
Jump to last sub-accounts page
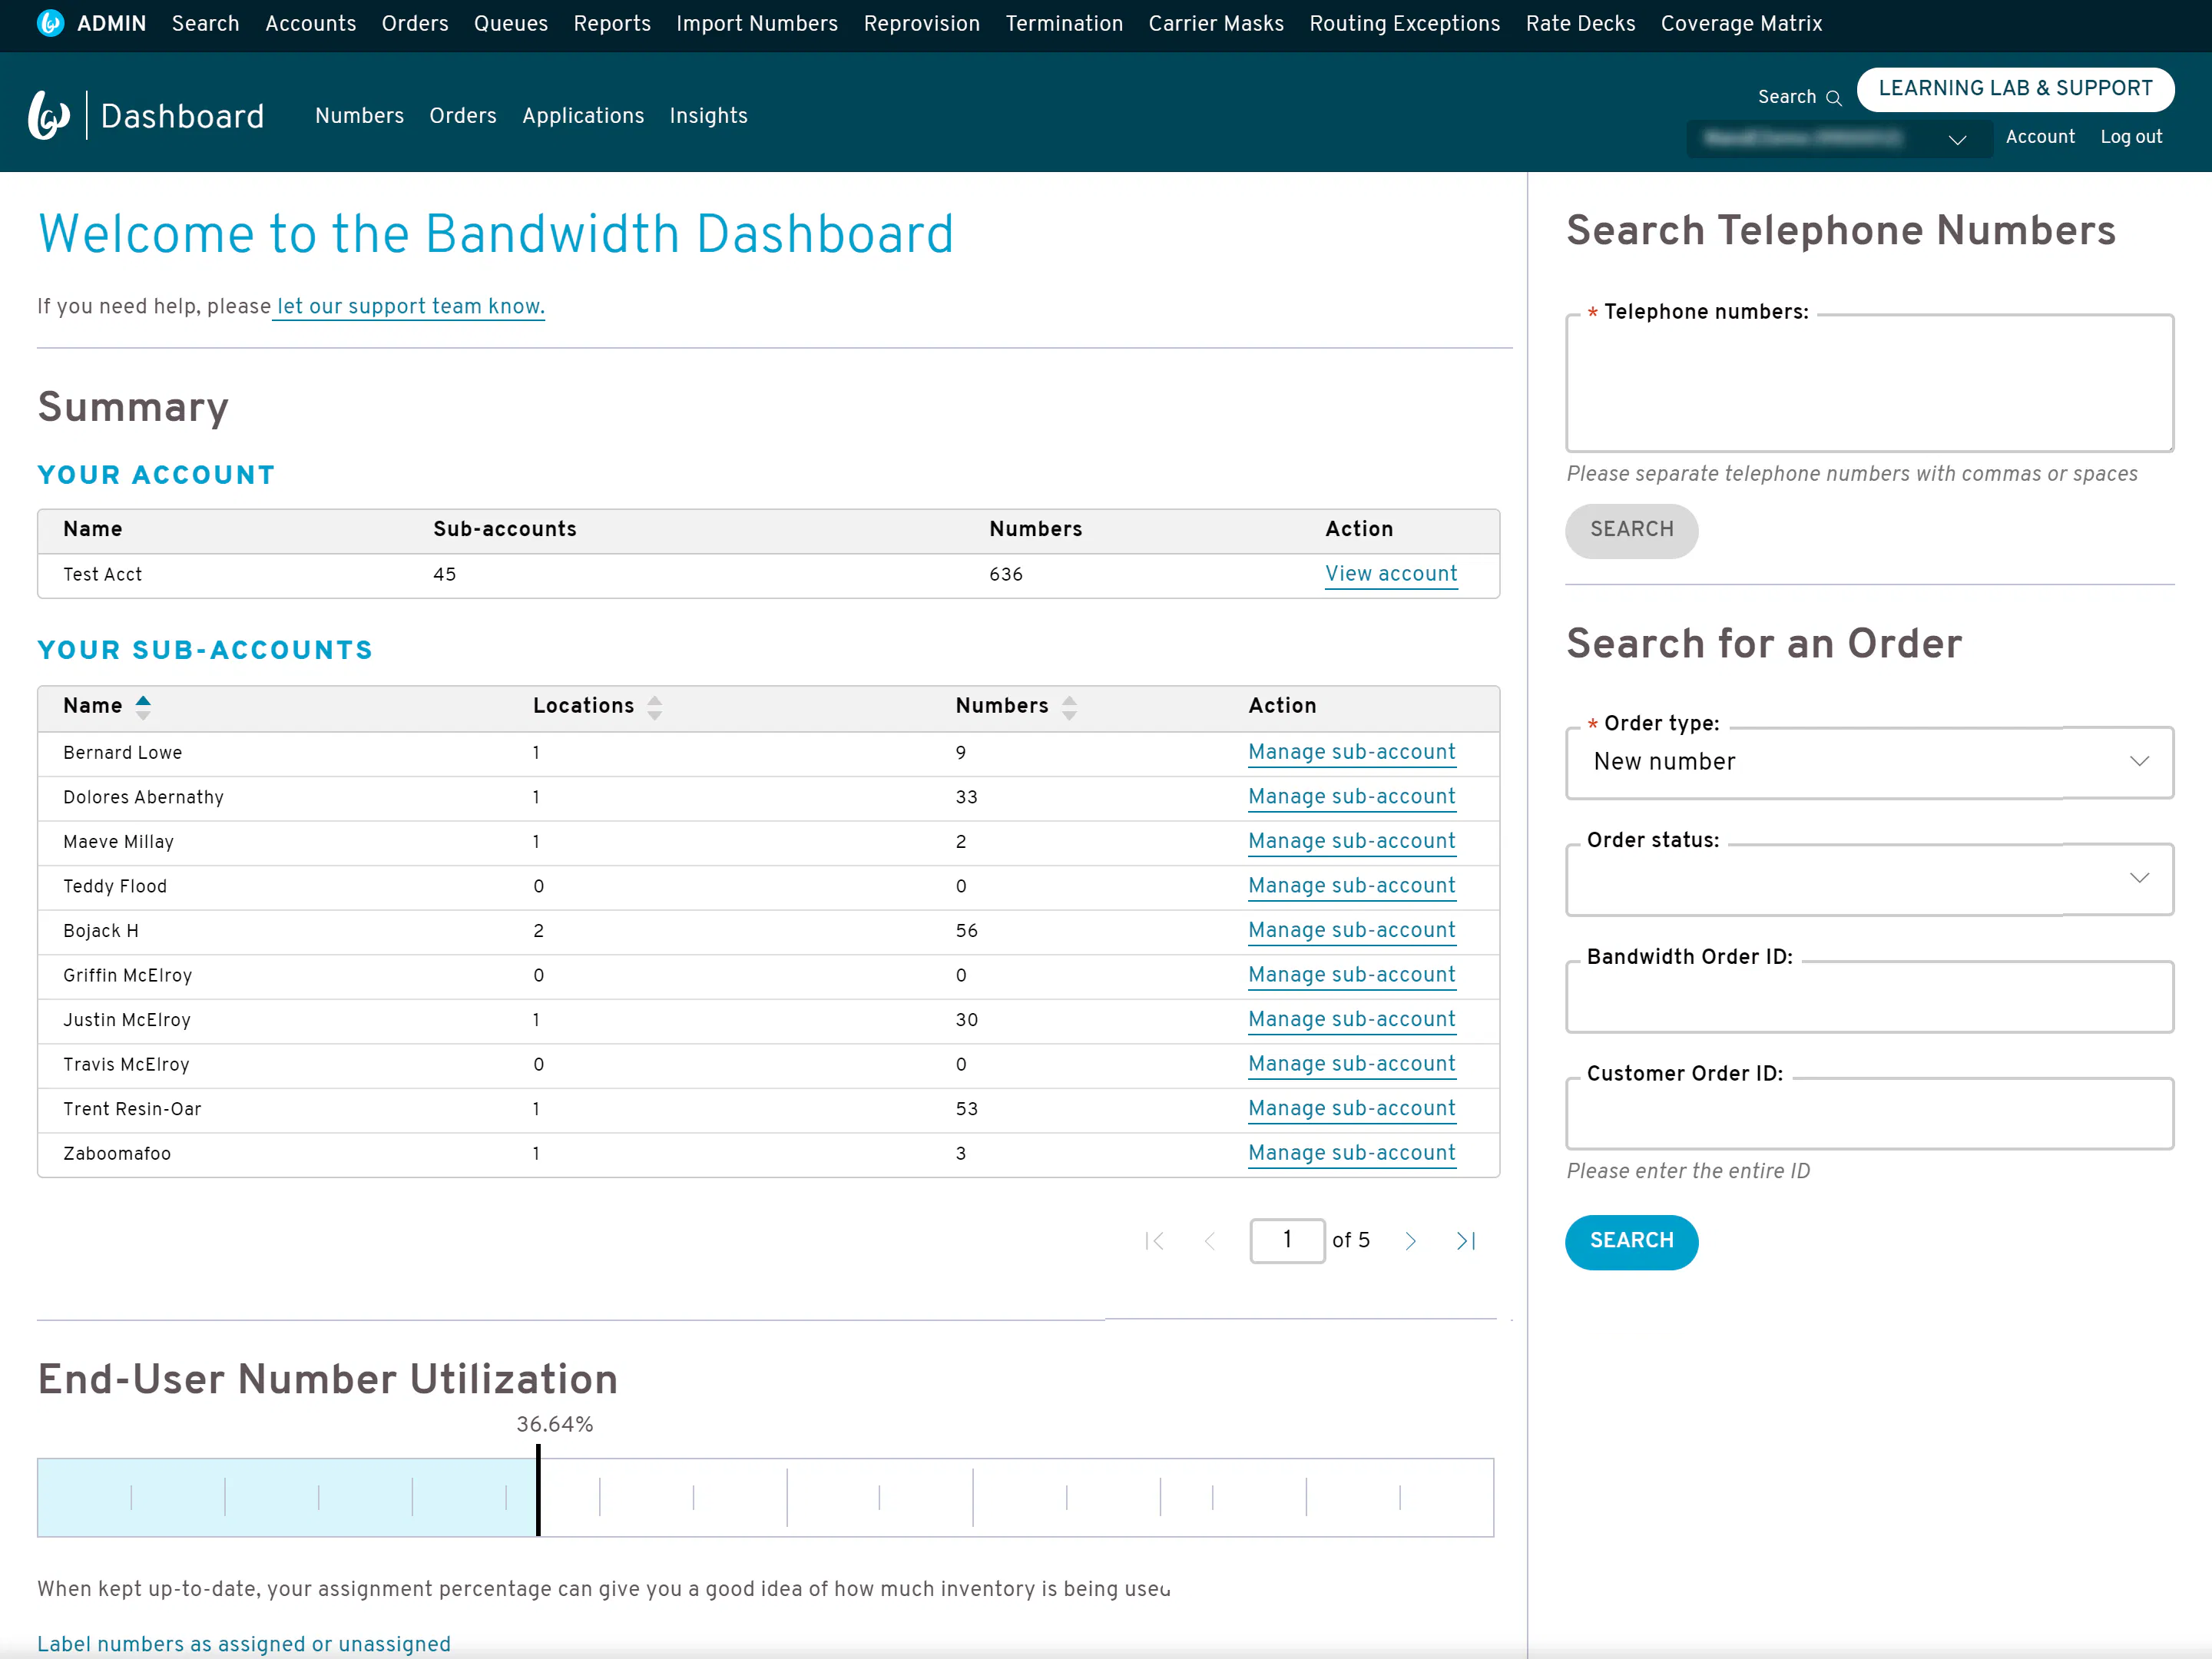click(1465, 1241)
